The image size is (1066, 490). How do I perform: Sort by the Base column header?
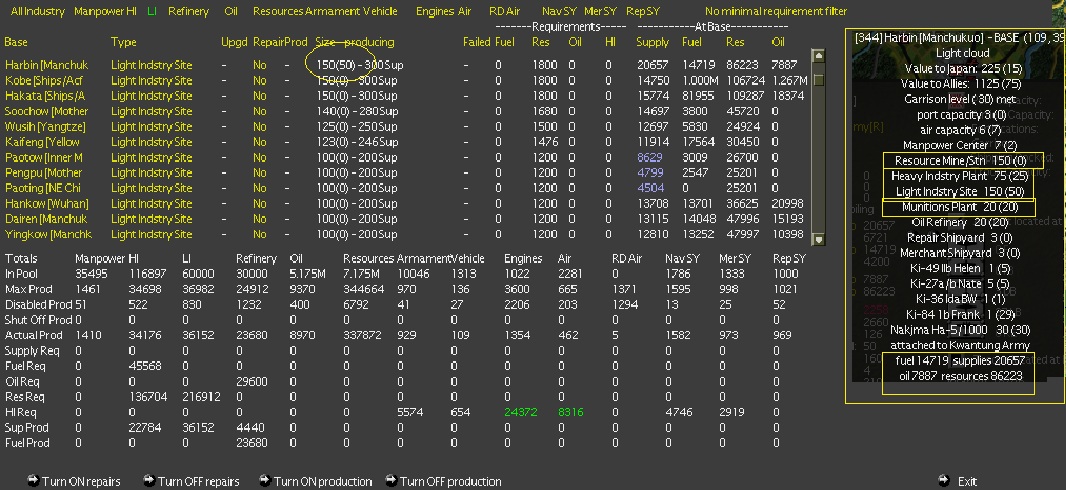[x=16, y=42]
